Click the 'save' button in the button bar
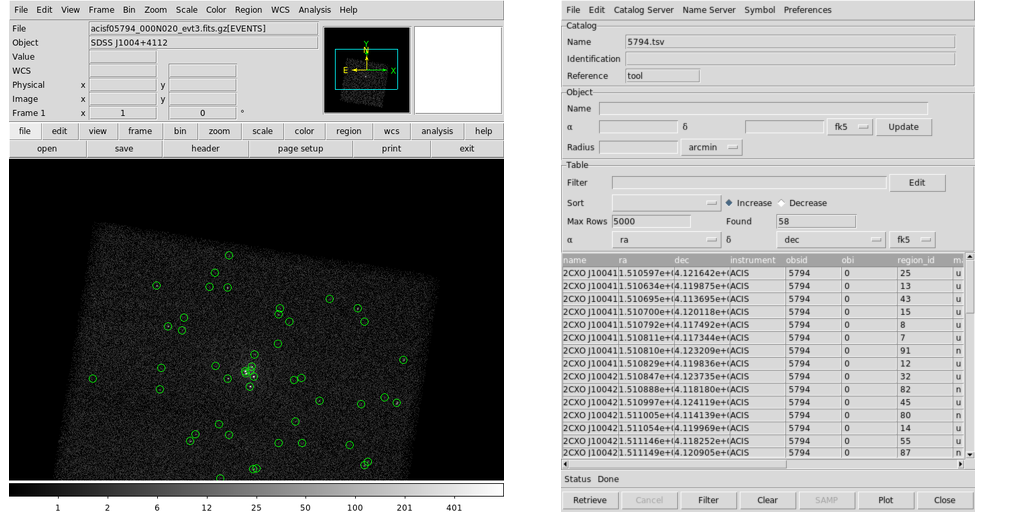The image size is (1024, 512). tap(124, 149)
